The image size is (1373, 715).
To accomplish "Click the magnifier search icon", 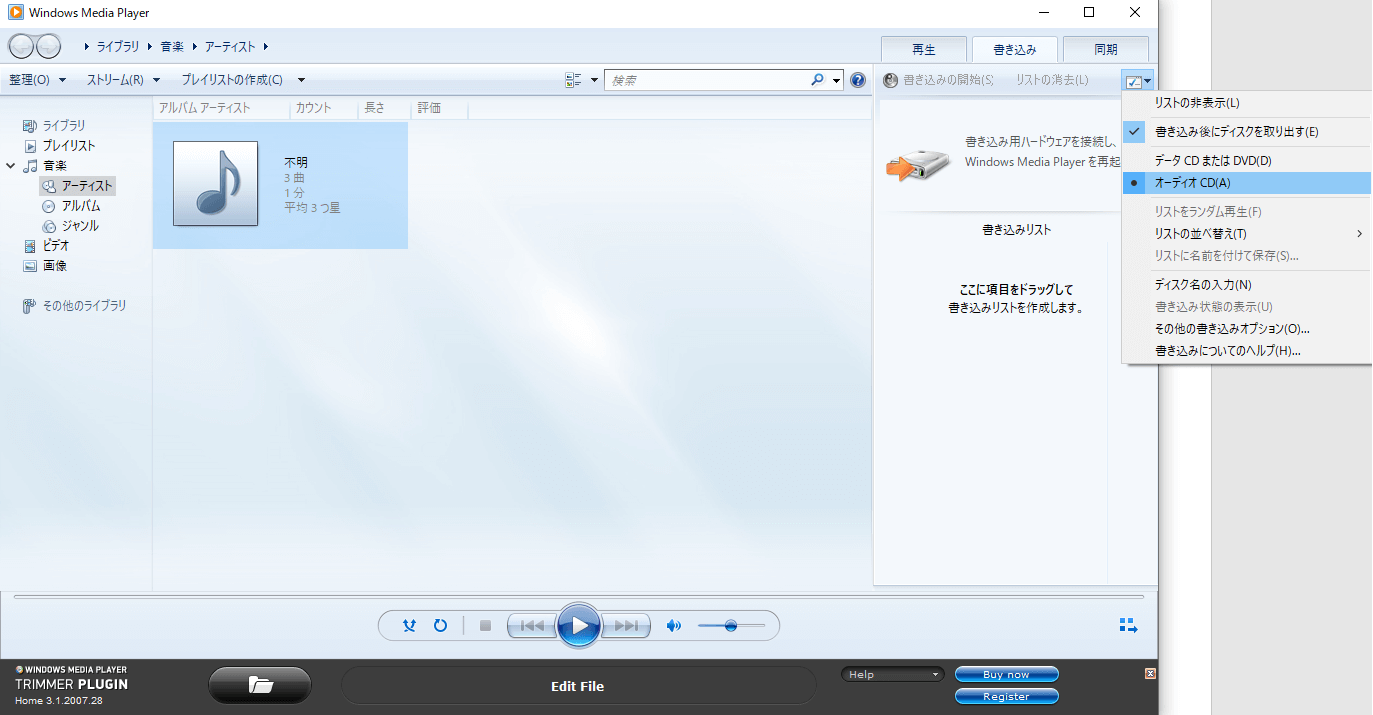I will pyautogui.click(x=817, y=80).
